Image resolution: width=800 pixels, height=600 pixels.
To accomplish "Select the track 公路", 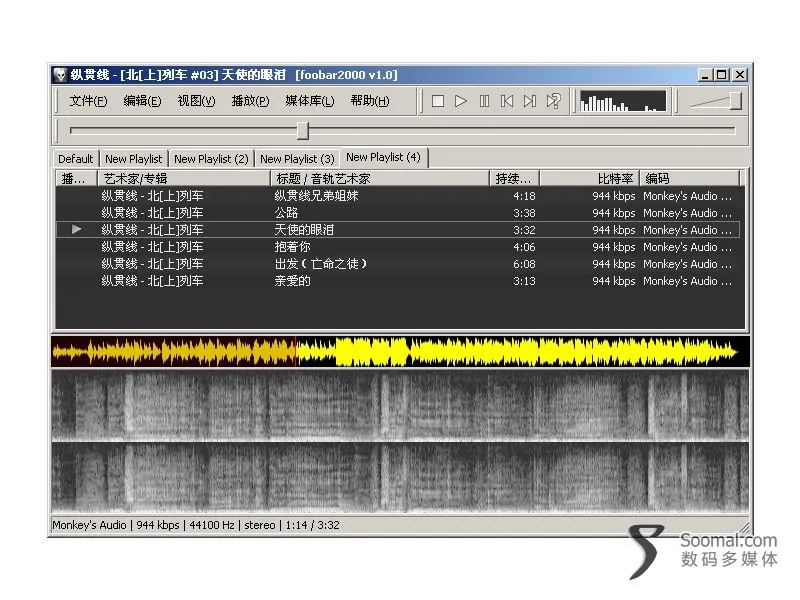I will coord(398,213).
